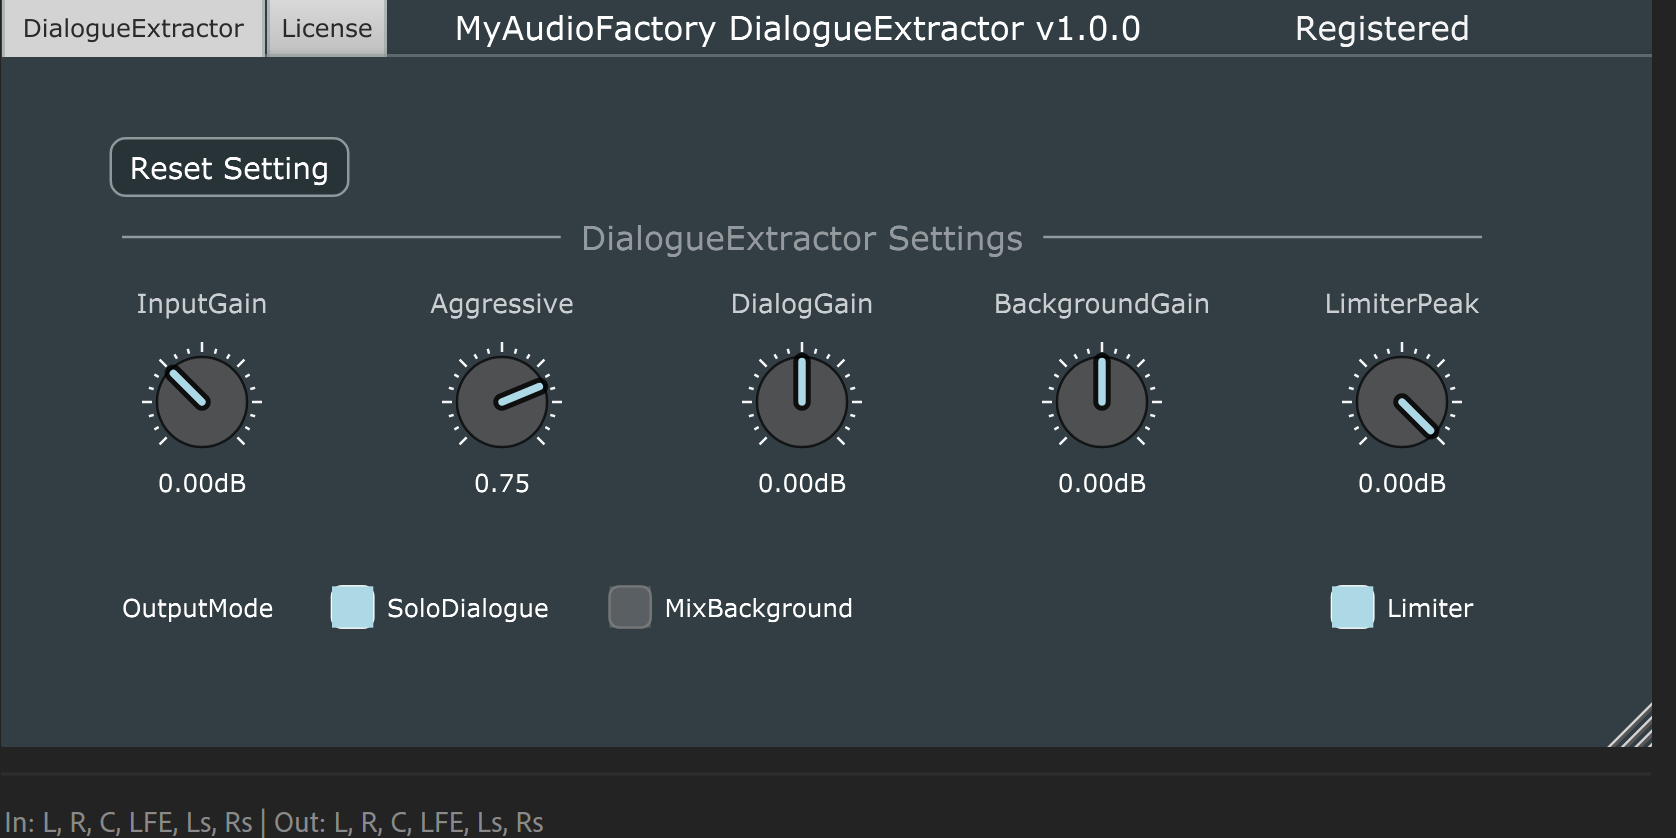This screenshot has height=838, width=1676.
Task: Turn the DialogGain knob
Action: (x=802, y=401)
